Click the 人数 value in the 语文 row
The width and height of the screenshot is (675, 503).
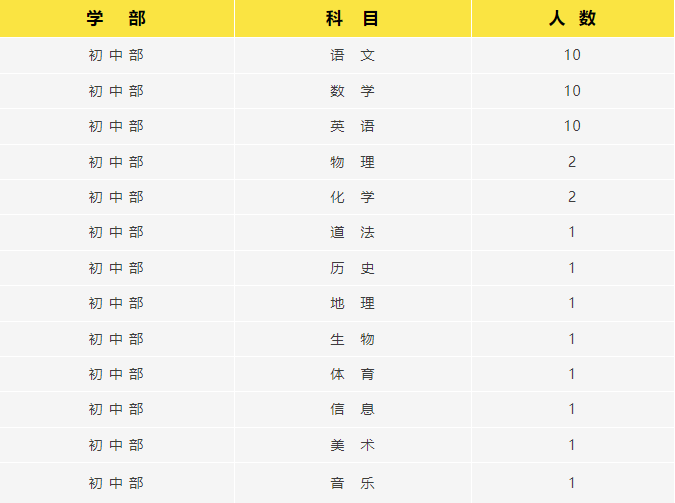coord(572,55)
